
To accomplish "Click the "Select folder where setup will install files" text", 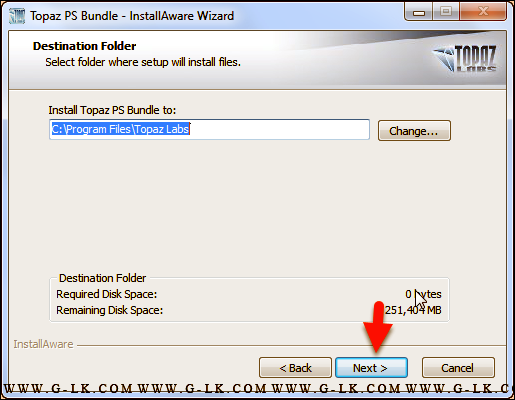I will pyautogui.click(x=143, y=62).
